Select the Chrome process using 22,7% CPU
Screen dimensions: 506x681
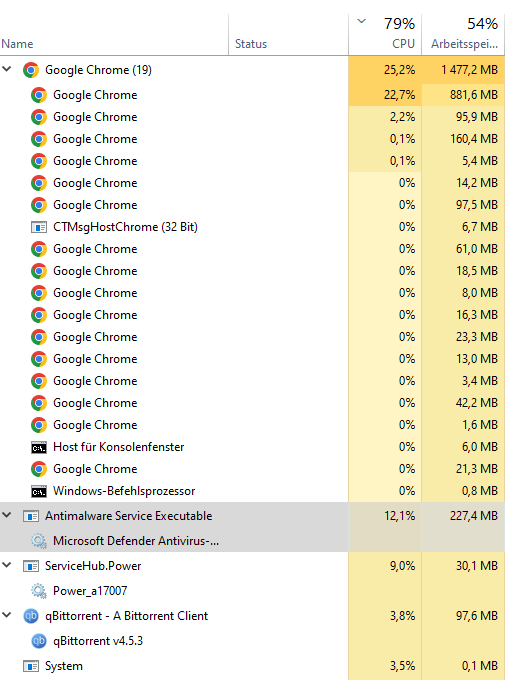[252, 95]
